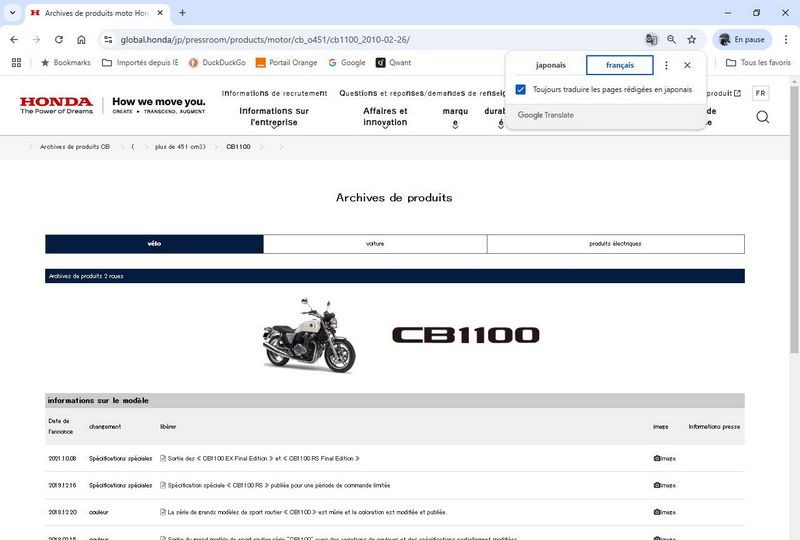
Task: Select the produits électriques tab
Action: coord(615,244)
